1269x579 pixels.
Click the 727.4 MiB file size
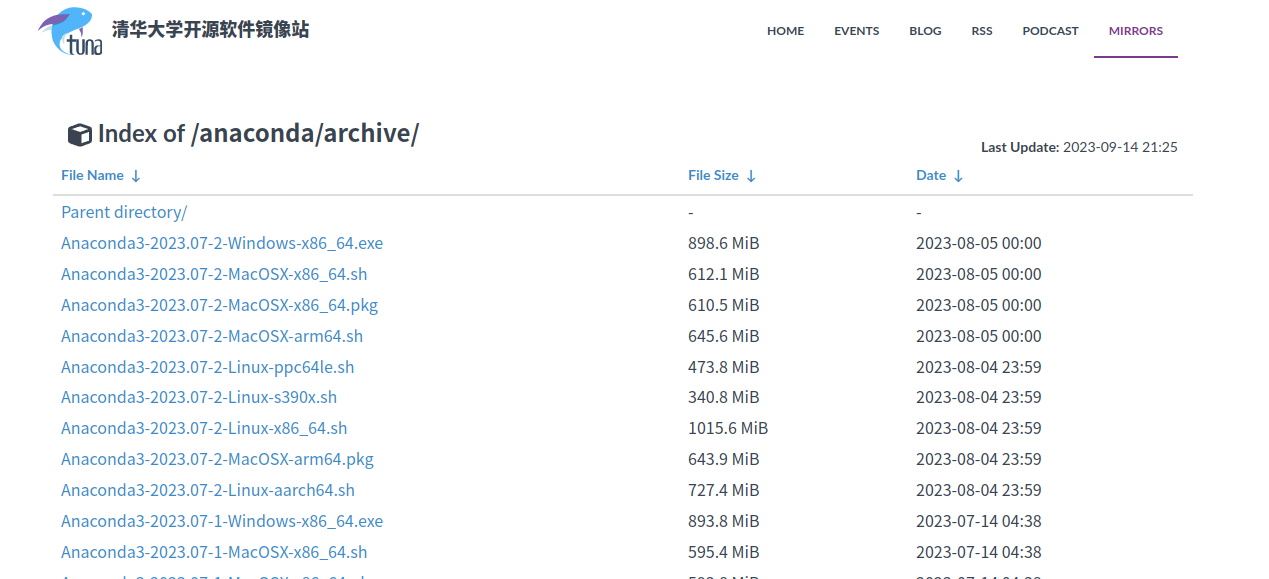(x=724, y=490)
